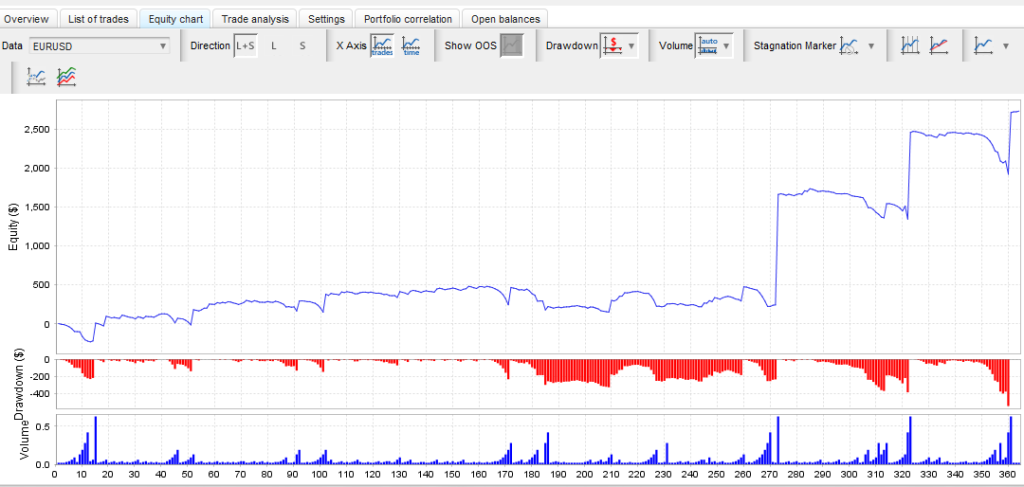Viewport: 1024px width, 487px height.
Task: Click the red line chart icon
Action: click(x=939, y=45)
